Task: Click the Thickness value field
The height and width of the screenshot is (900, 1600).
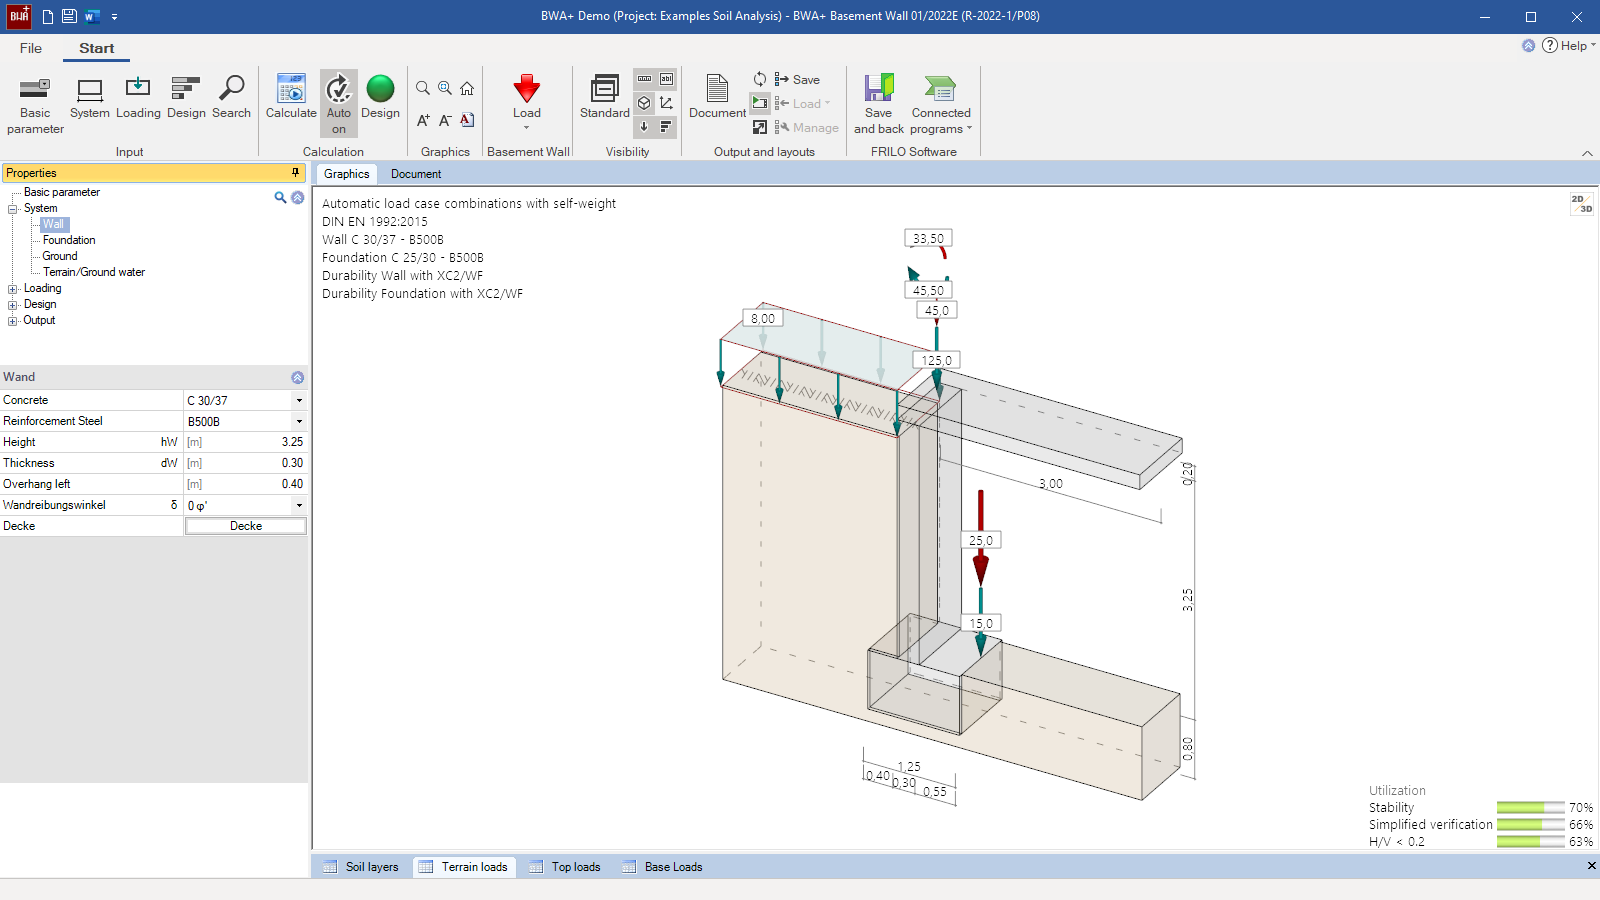Action: (245, 463)
